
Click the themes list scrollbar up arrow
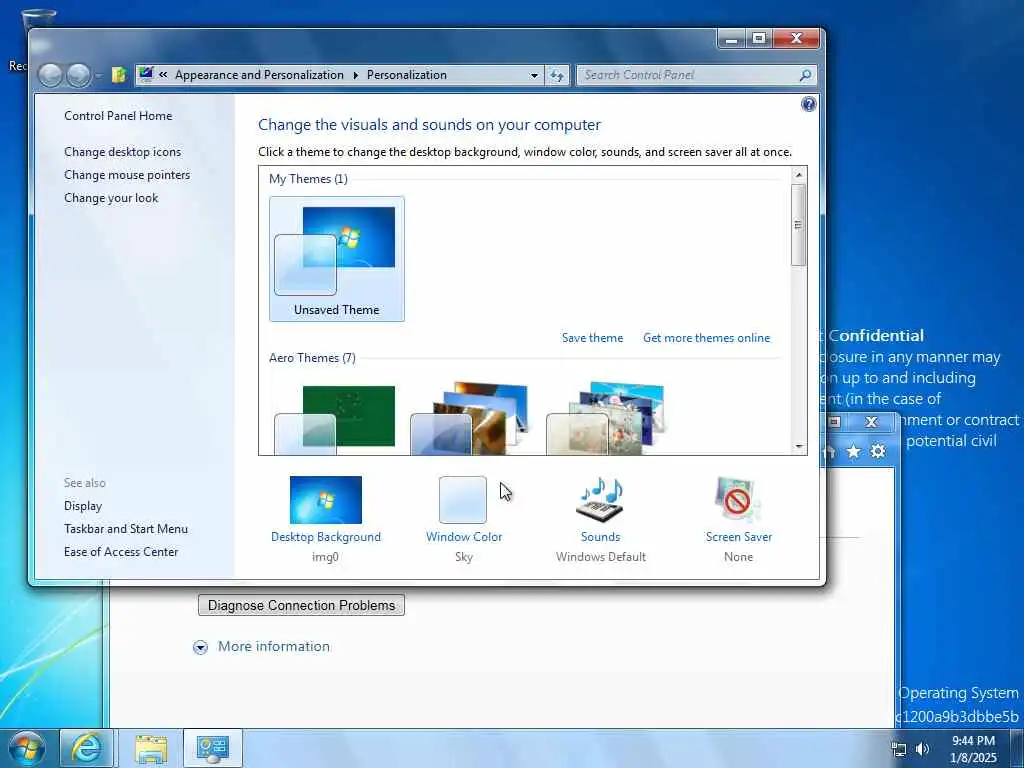coord(799,175)
